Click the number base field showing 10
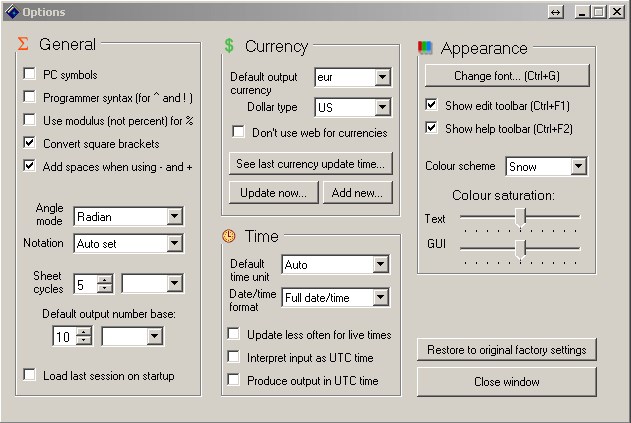Viewport: 631px width, 423px height. click(x=65, y=336)
